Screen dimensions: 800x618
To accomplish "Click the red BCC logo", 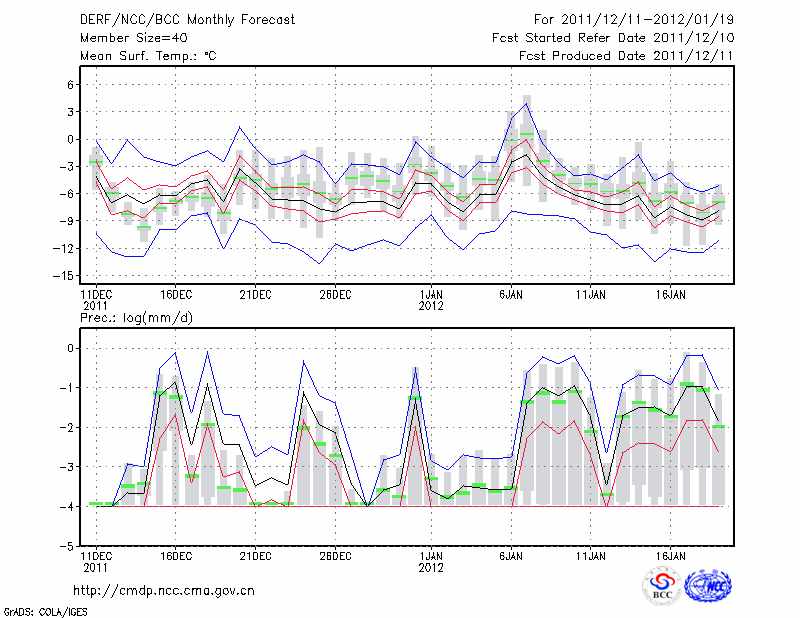I will 661,585.
